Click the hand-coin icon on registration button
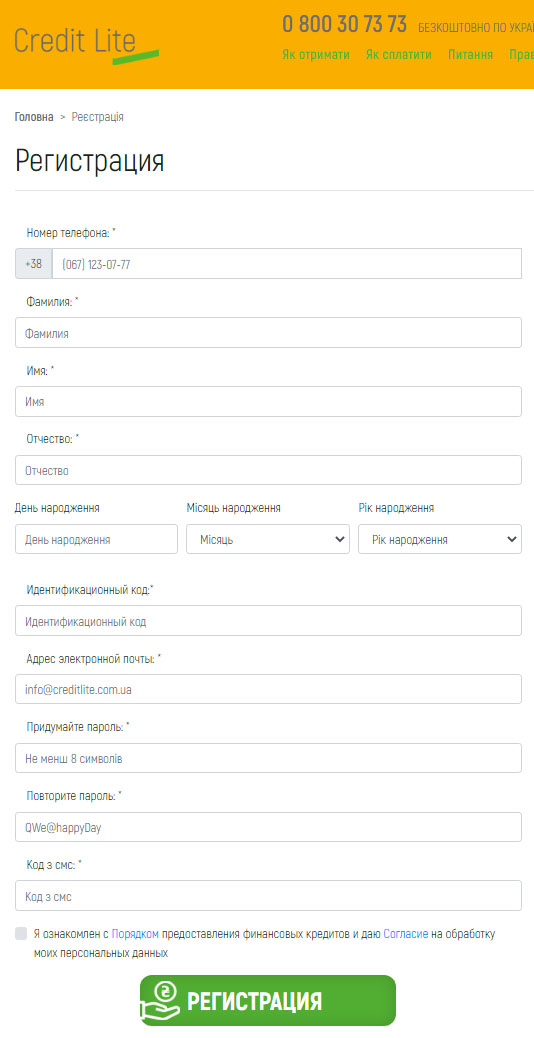 [x=160, y=1000]
